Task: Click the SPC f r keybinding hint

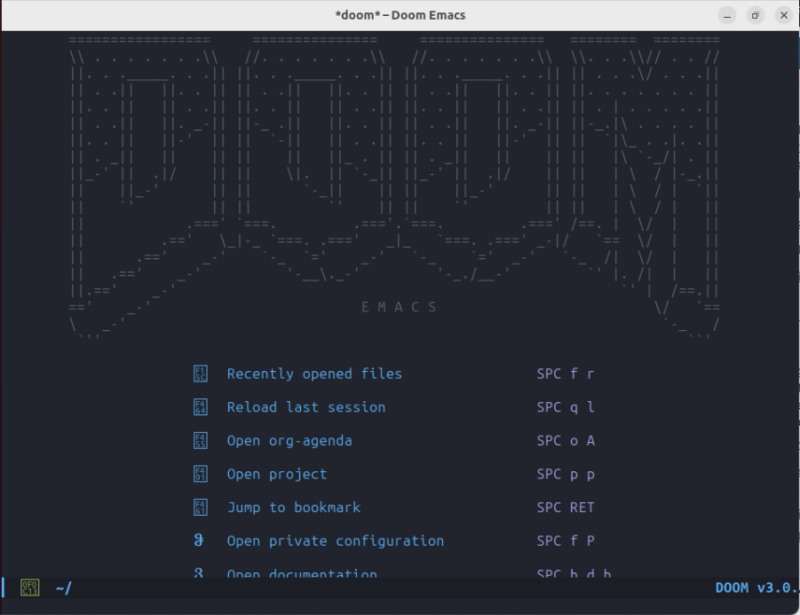Action: [x=565, y=373]
